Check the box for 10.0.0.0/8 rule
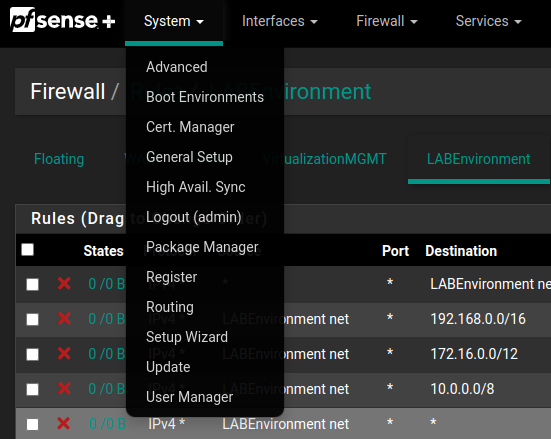Viewport: 551px width, 439px height. [32, 389]
